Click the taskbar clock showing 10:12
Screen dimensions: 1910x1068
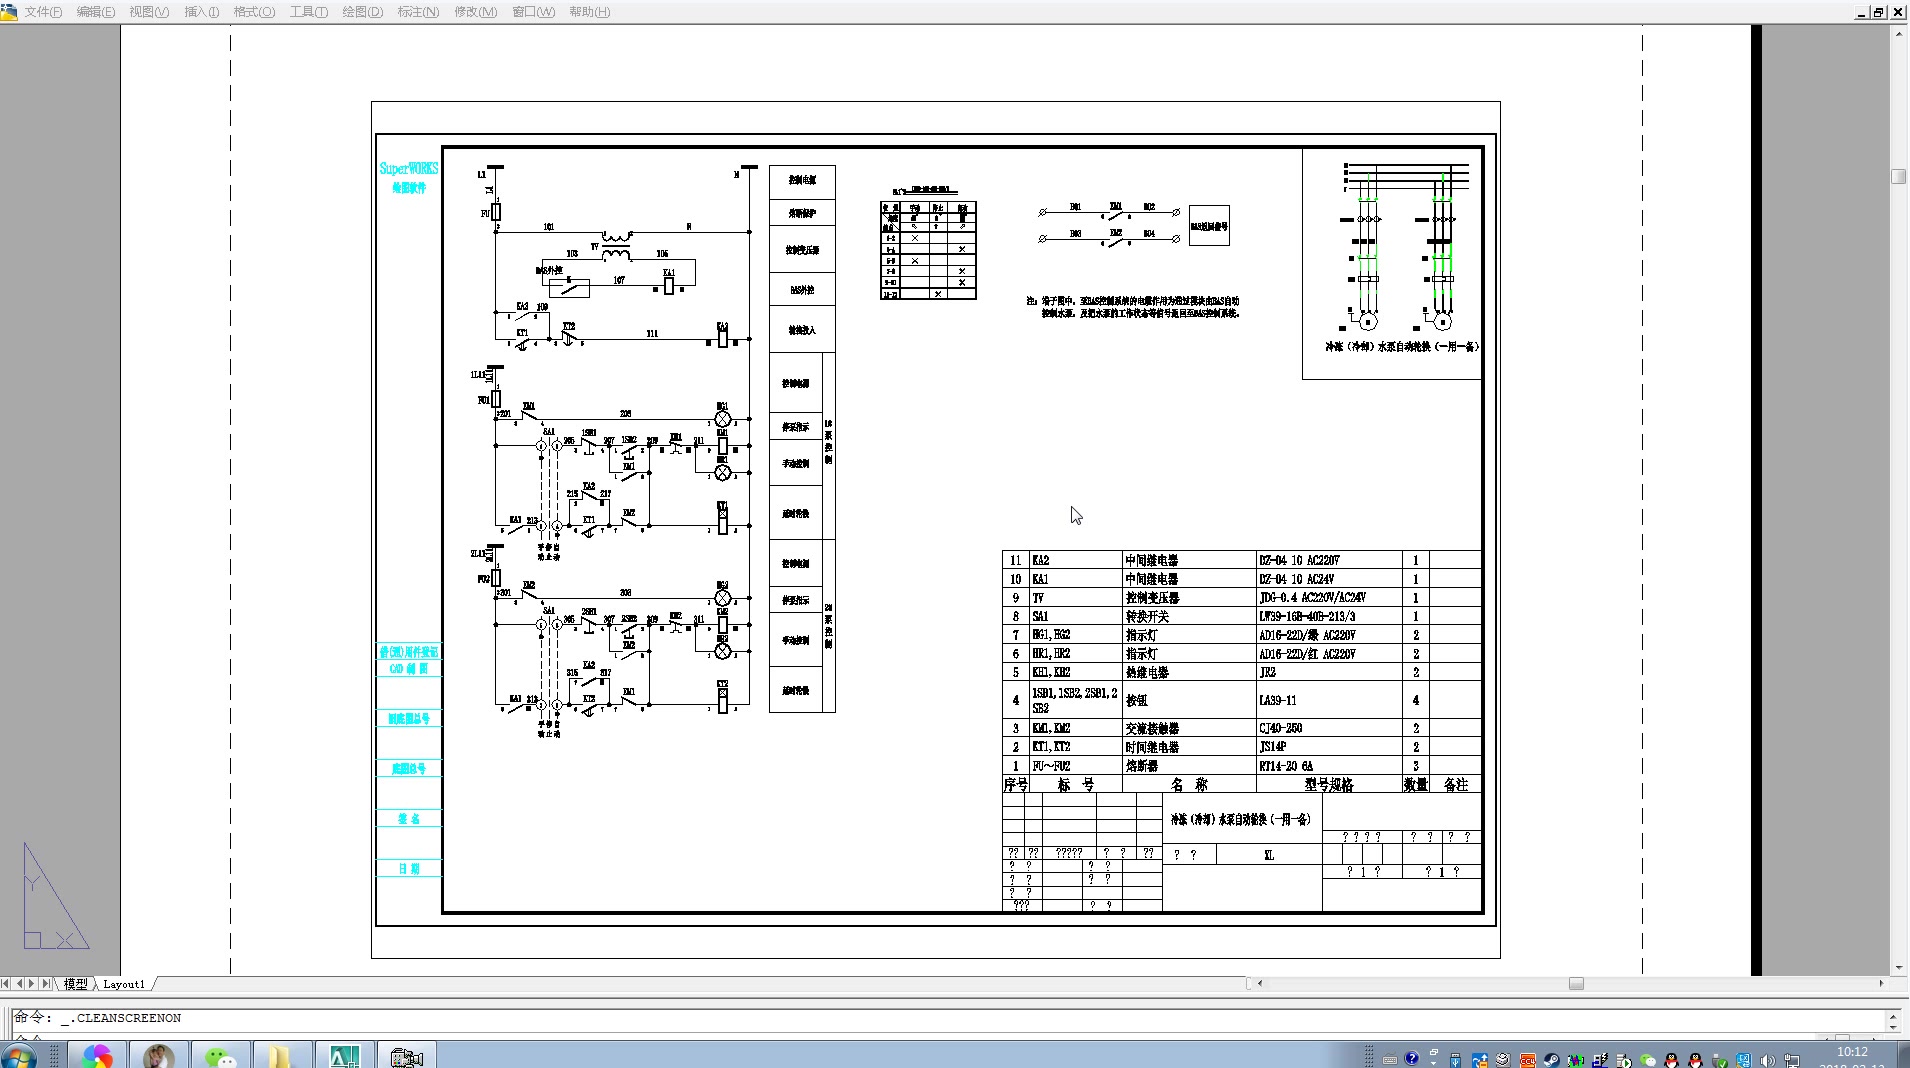tap(1852, 1052)
